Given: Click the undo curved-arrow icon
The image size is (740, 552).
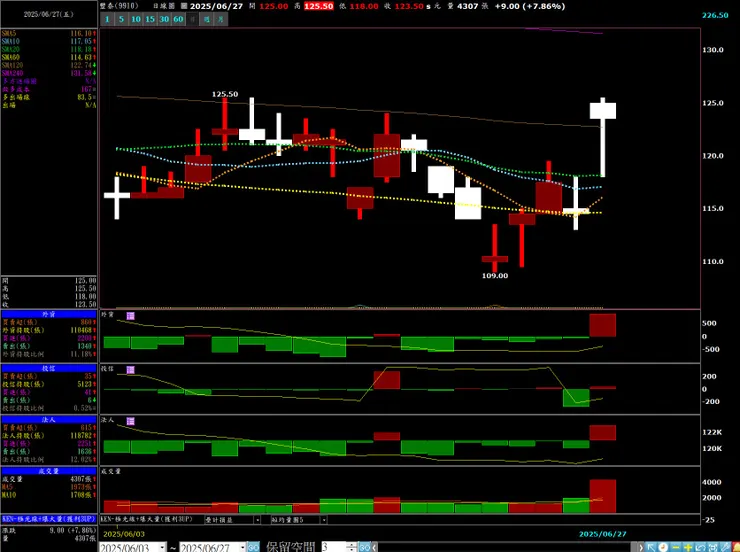Looking at the screenshot, I should point(700,547).
